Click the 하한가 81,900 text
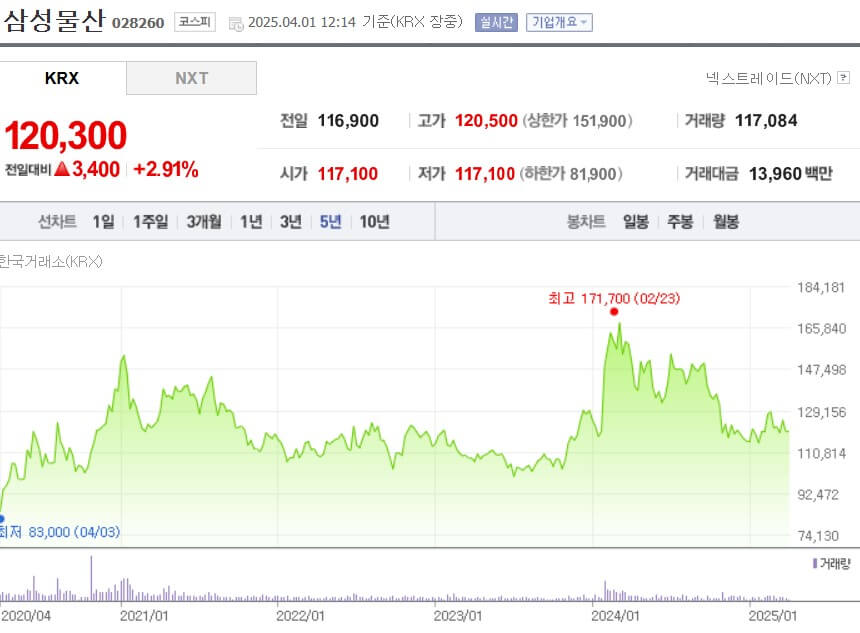This screenshot has height=633, width=860. point(571,174)
